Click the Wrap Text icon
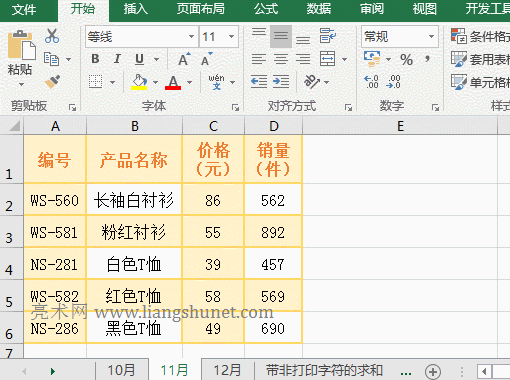The image size is (510, 380). [x=328, y=36]
